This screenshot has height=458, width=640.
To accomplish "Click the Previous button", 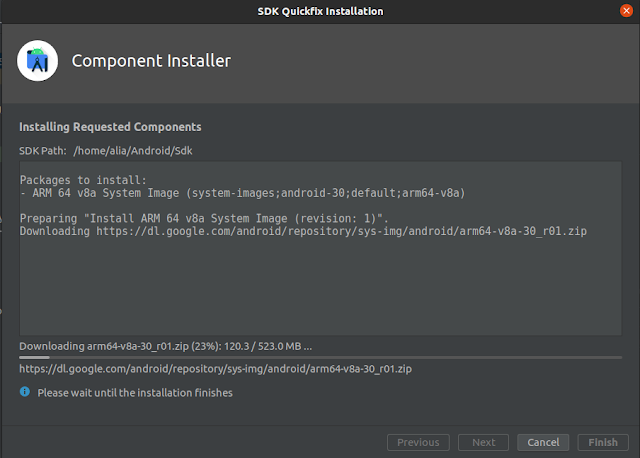I will (x=418, y=442).
